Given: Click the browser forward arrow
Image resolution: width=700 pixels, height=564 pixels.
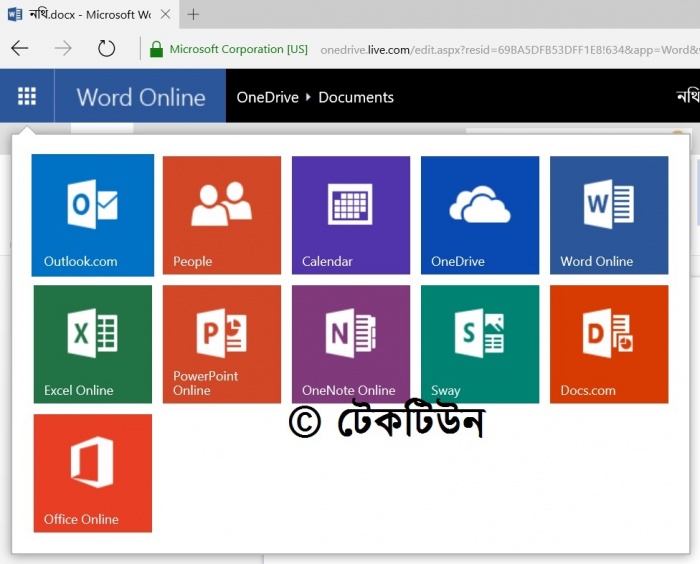Looking at the screenshot, I should [63, 48].
